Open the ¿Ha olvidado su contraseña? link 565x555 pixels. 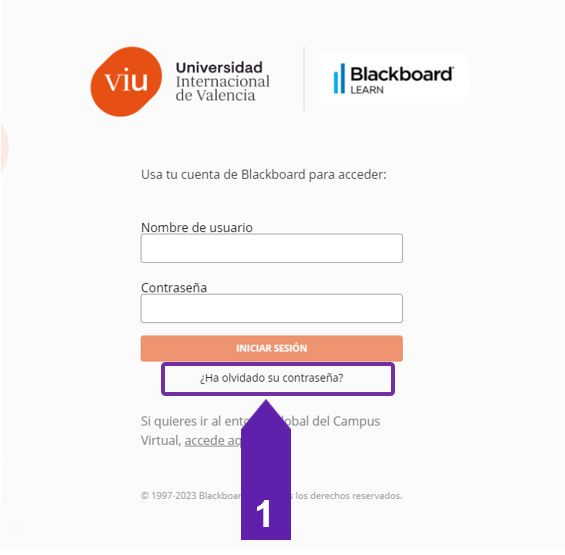point(272,378)
